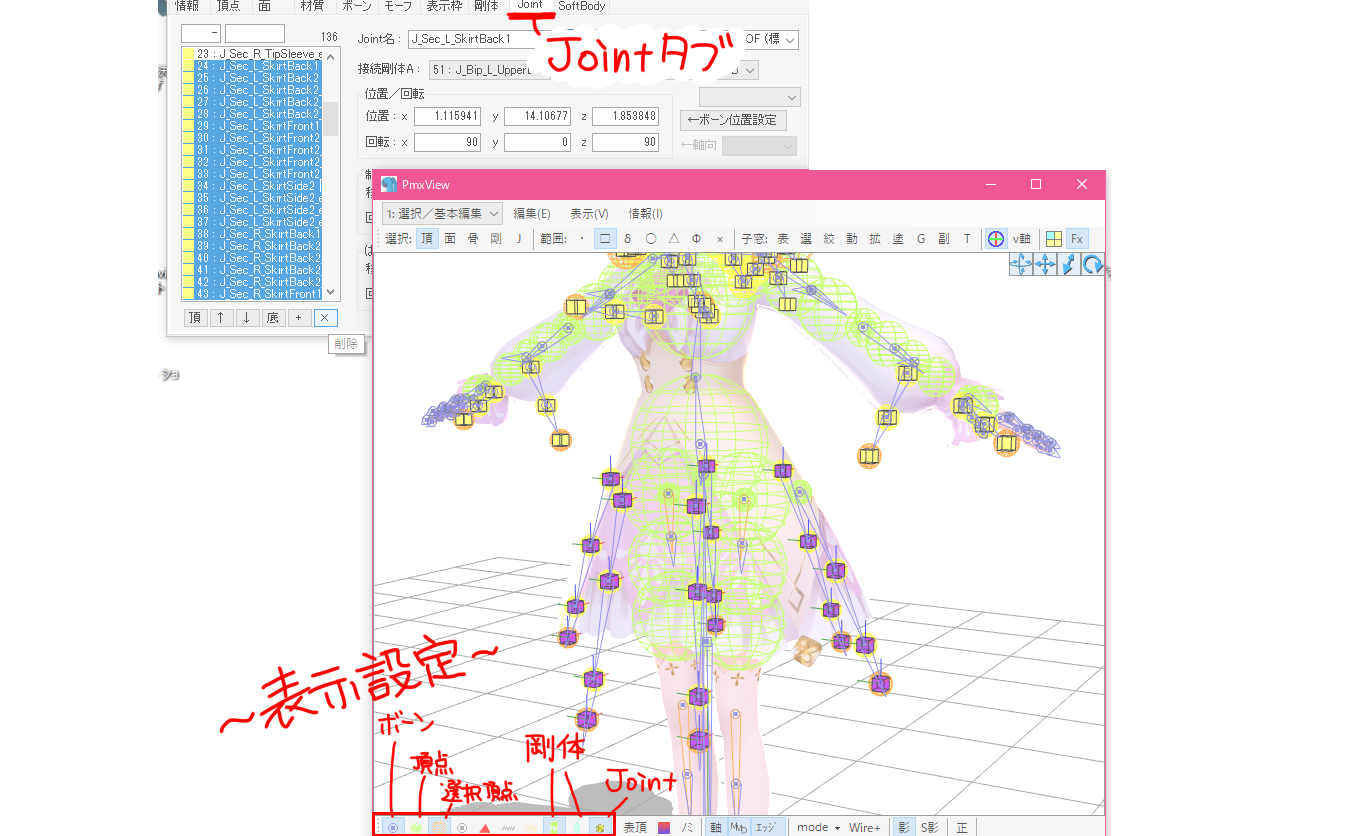
Task: Toggle rigid body display in bottom bar
Action: click(553, 827)
